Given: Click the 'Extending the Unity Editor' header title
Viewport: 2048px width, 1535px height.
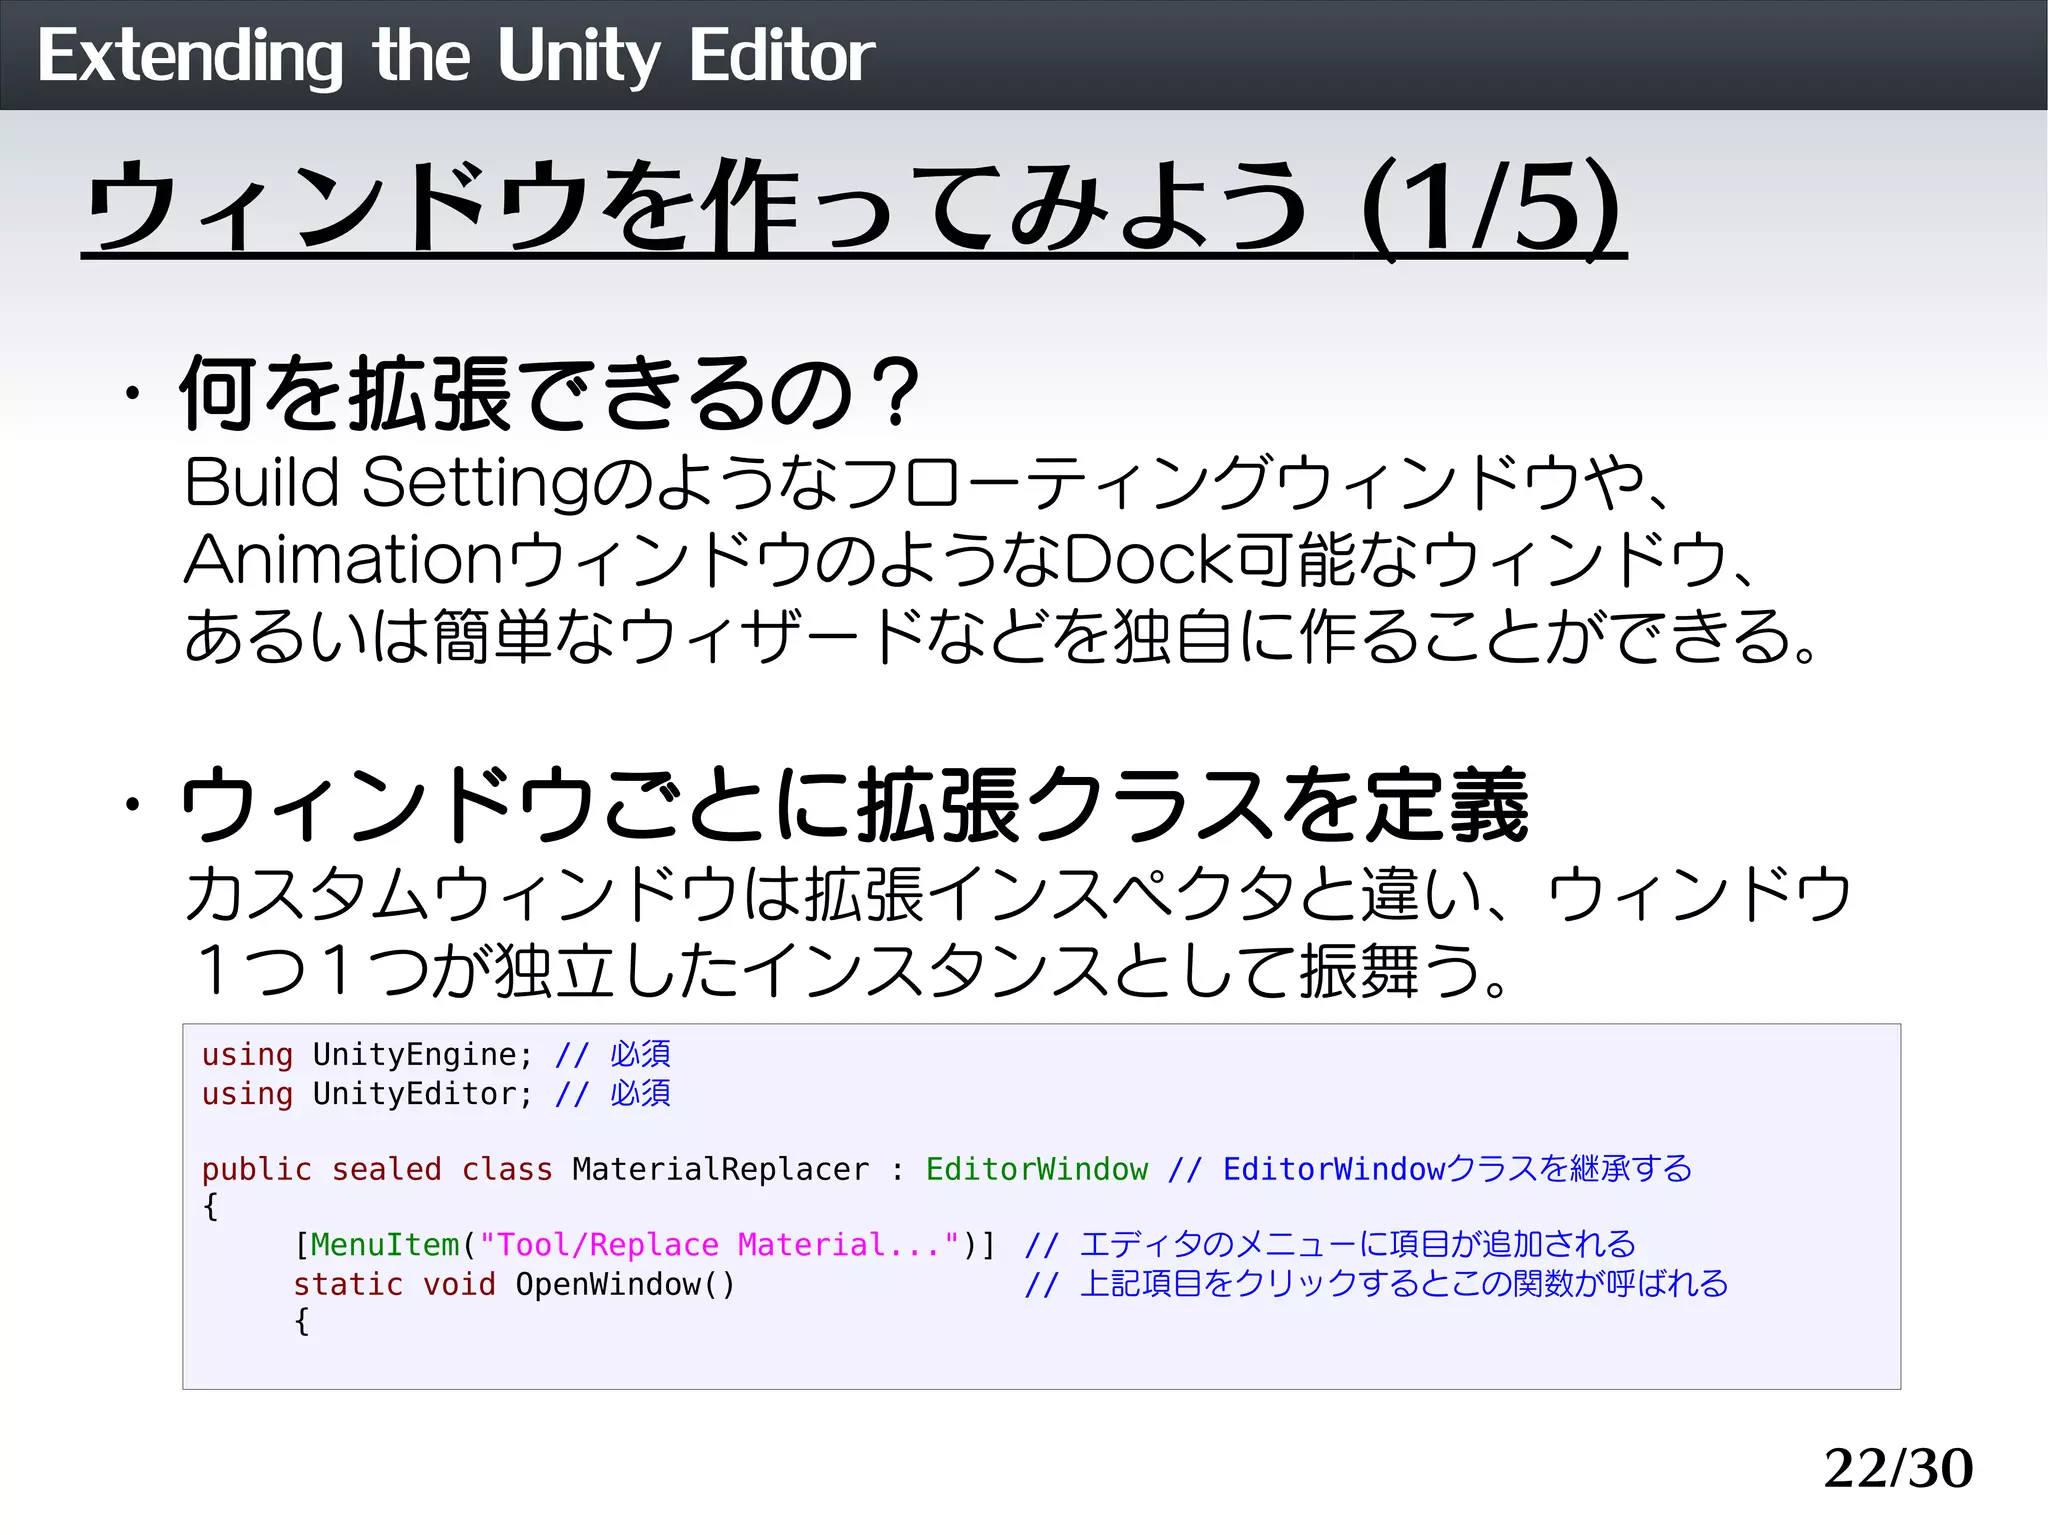Looking at the screenshot, I should 455,56.
